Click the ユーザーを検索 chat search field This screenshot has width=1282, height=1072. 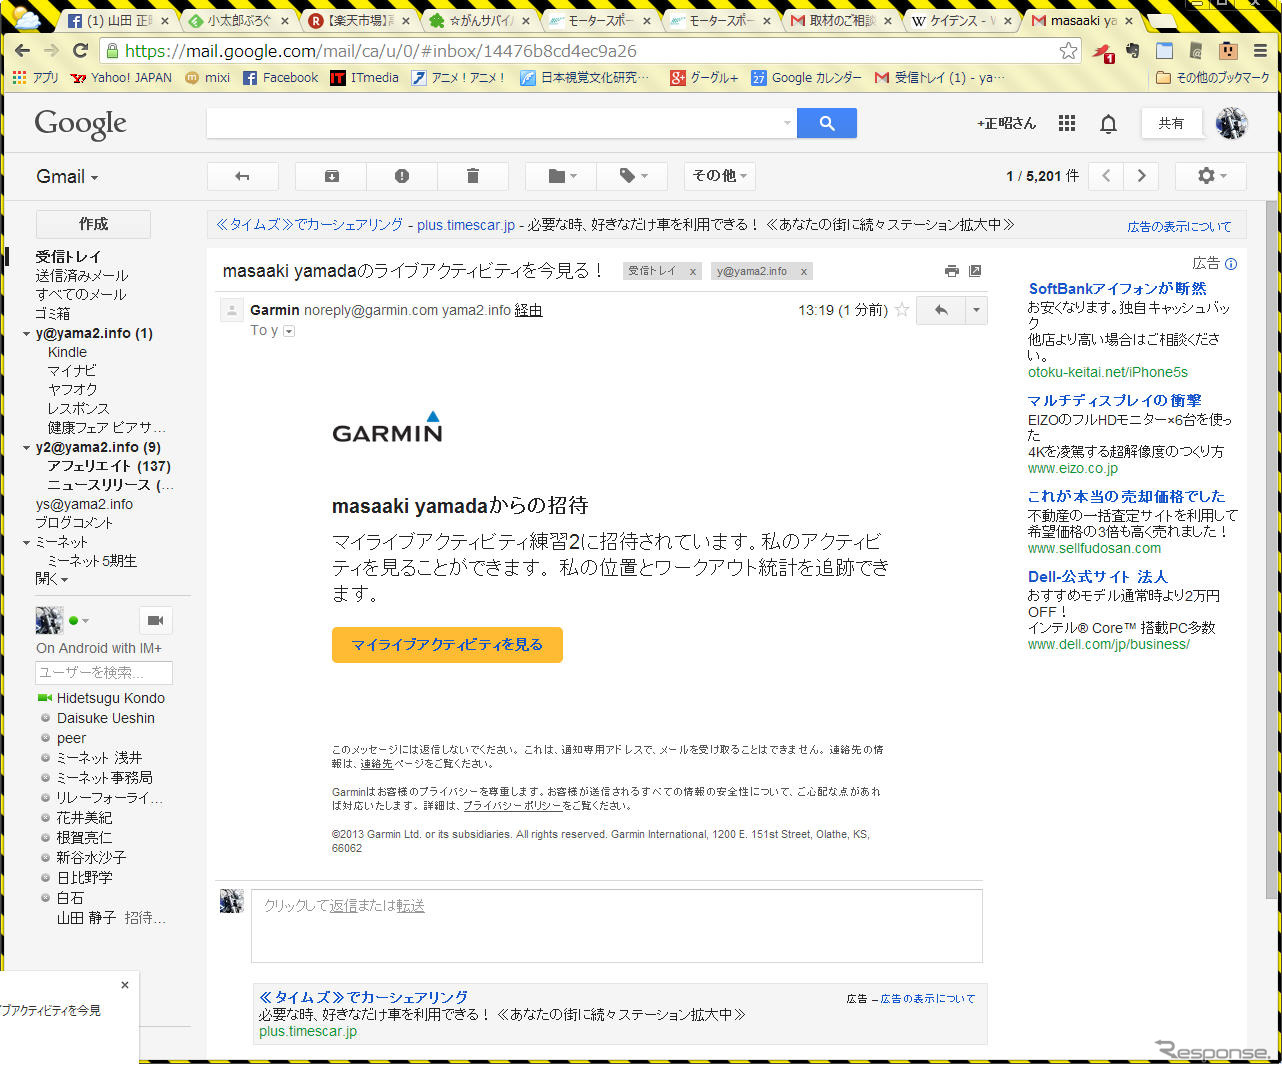(104, 673)
